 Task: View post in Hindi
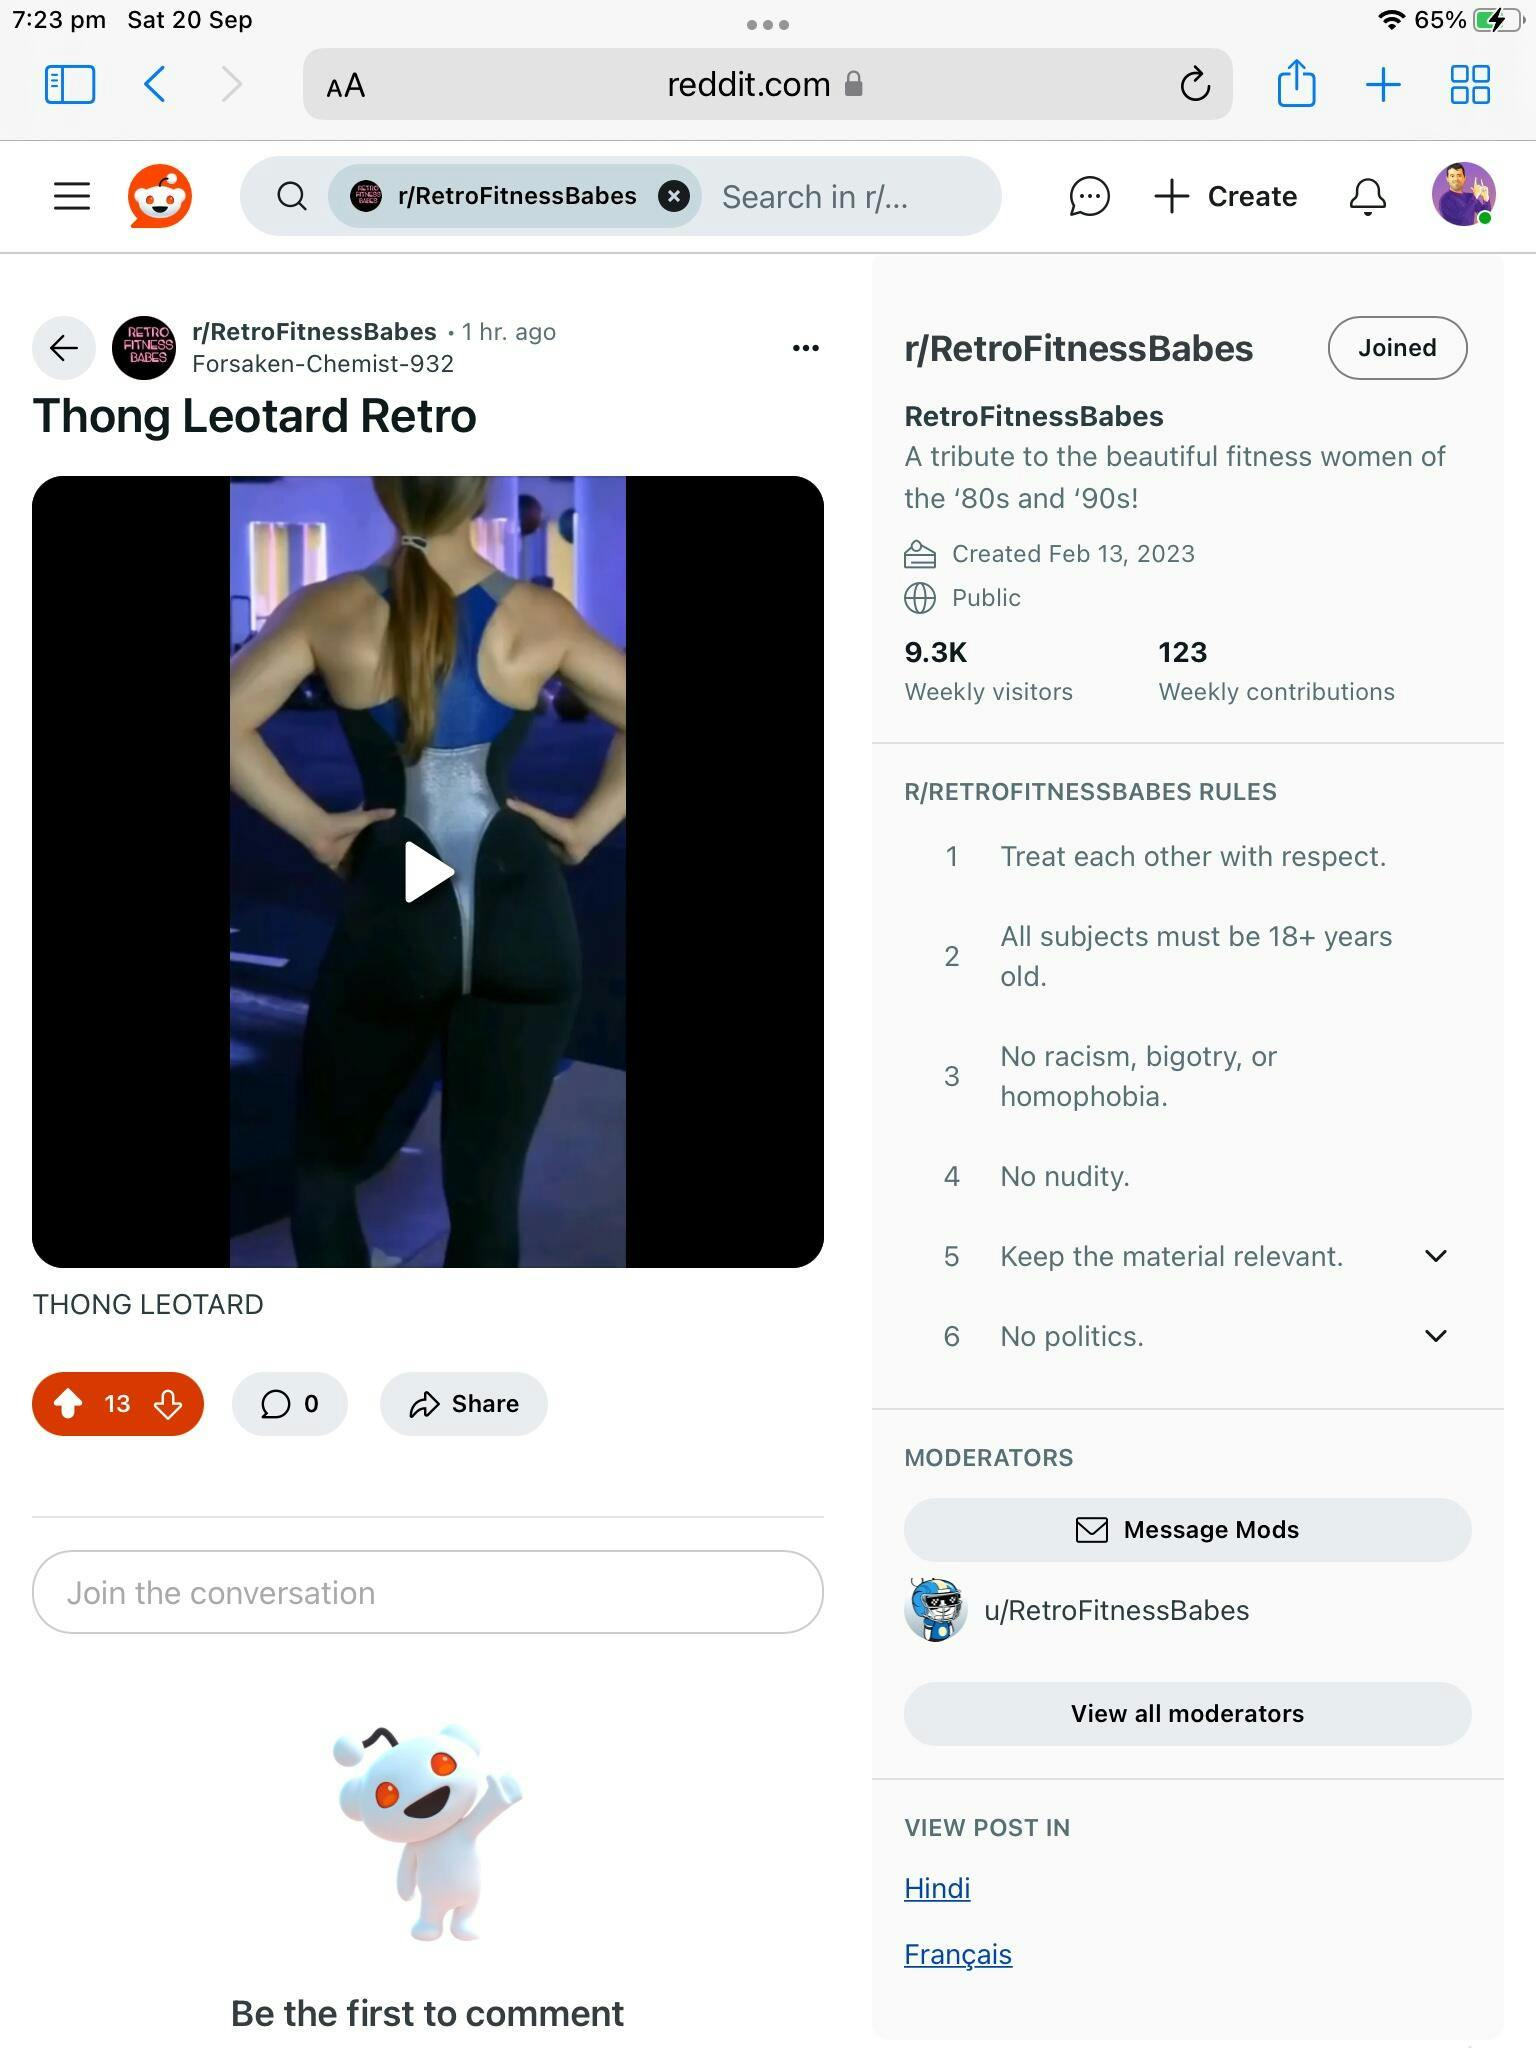click(937, 1888)
